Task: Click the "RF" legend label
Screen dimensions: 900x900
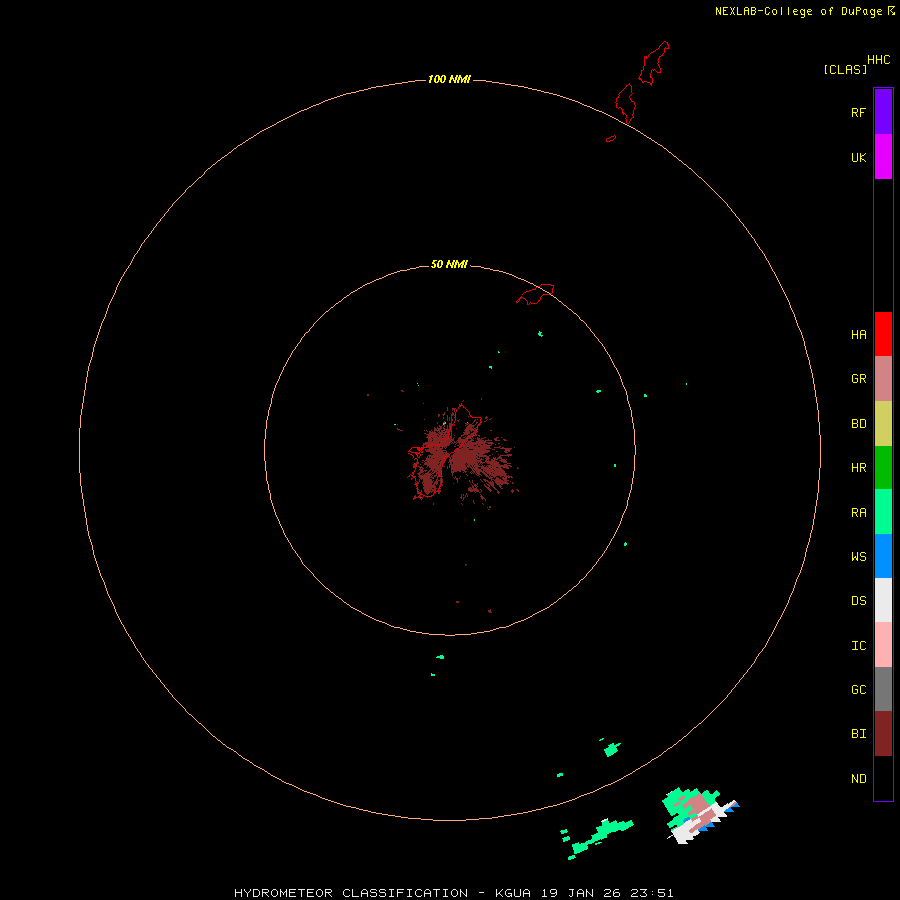Action: [x=858, y=113]
